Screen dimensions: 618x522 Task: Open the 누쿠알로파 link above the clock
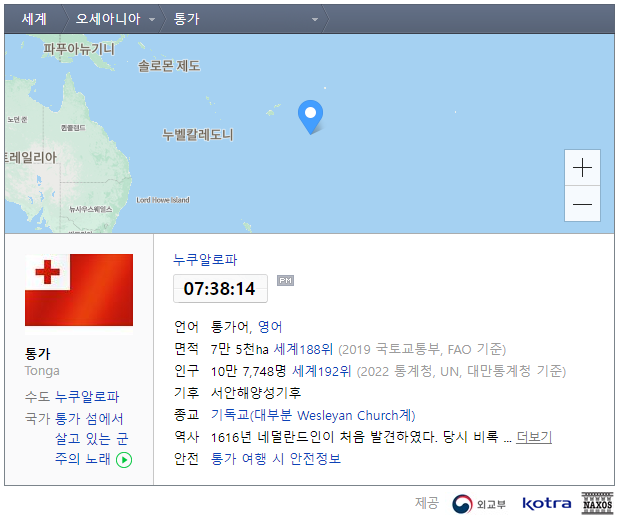205,259
